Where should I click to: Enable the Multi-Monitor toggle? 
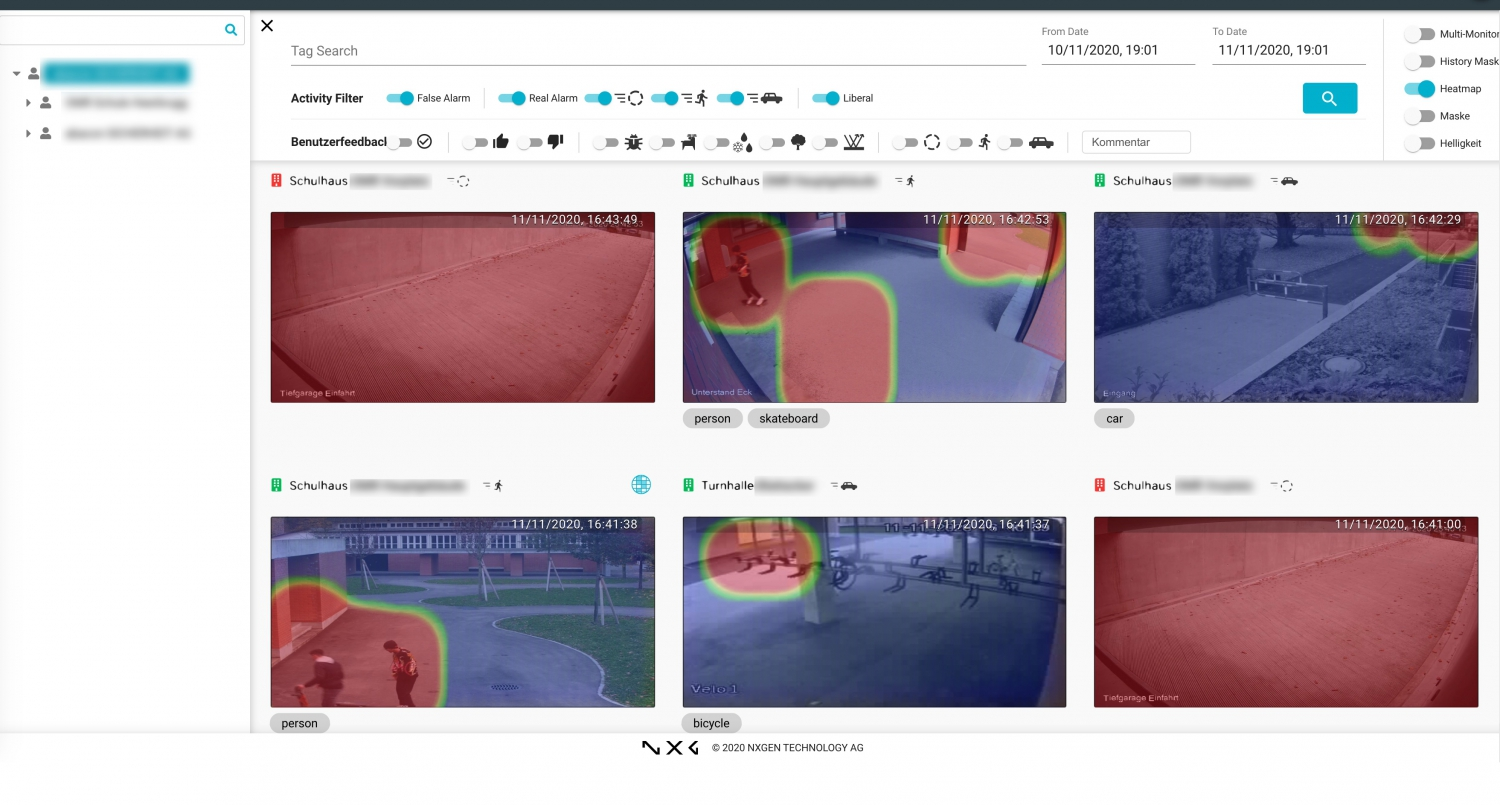(1420, 34)
